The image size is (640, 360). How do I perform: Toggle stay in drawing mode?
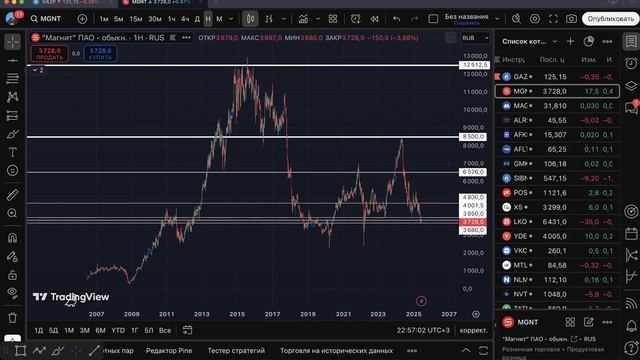pyautogui.click(x=13, y=257)
